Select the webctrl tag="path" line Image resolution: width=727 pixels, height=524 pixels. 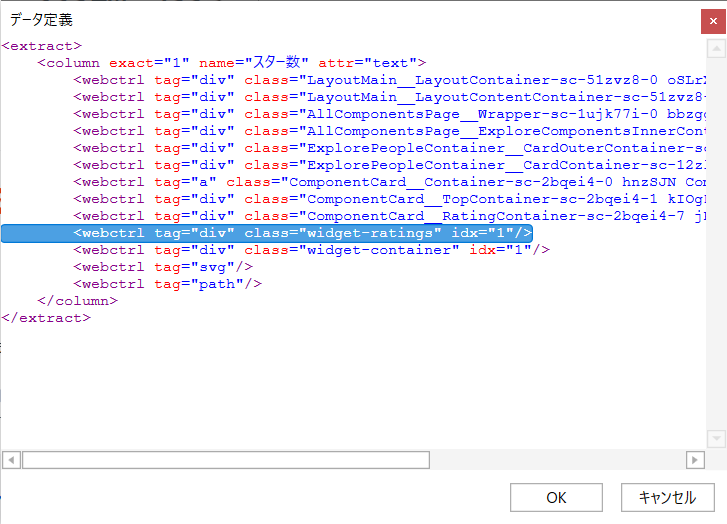167,284
